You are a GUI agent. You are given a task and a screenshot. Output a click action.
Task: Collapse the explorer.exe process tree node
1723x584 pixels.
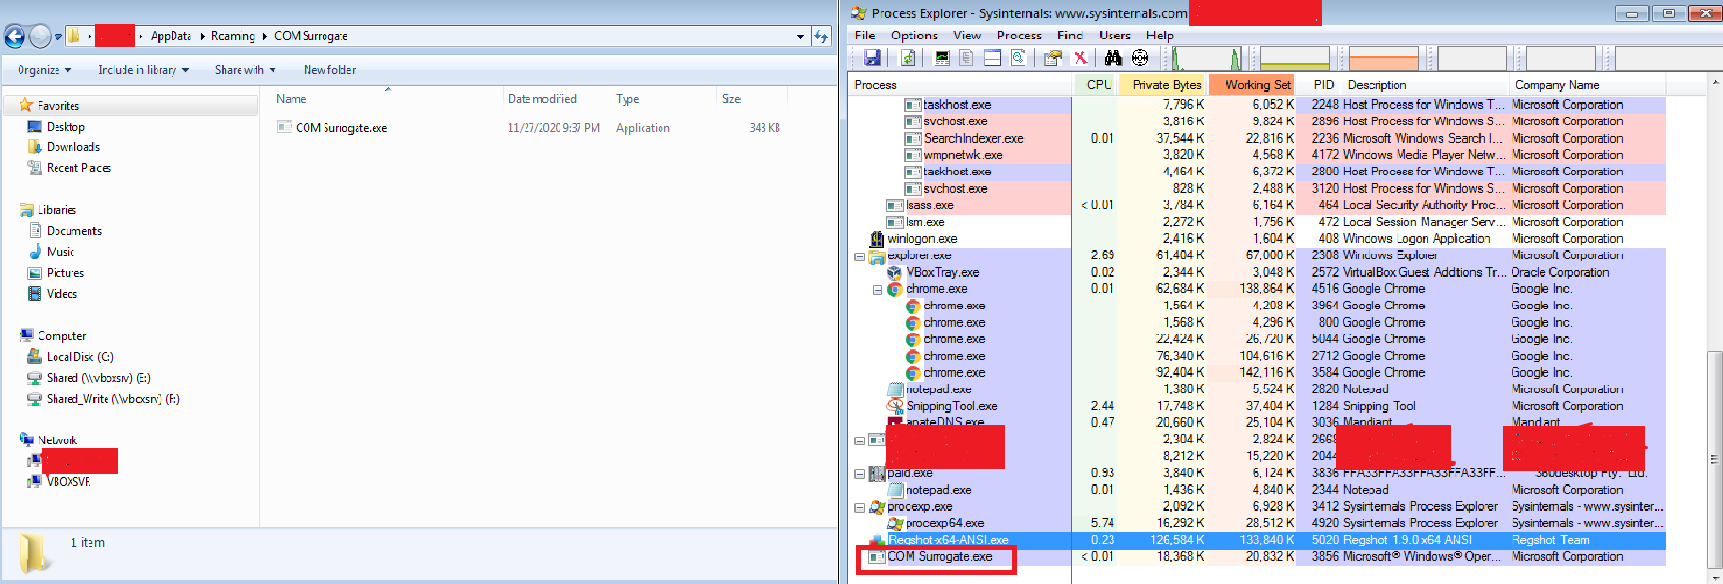pos(859,256)
